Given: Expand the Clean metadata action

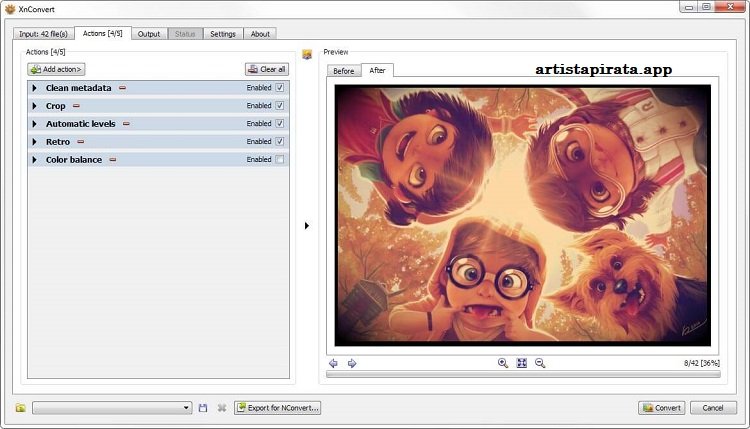Looking at the screenshot, I should click(34, 88).
